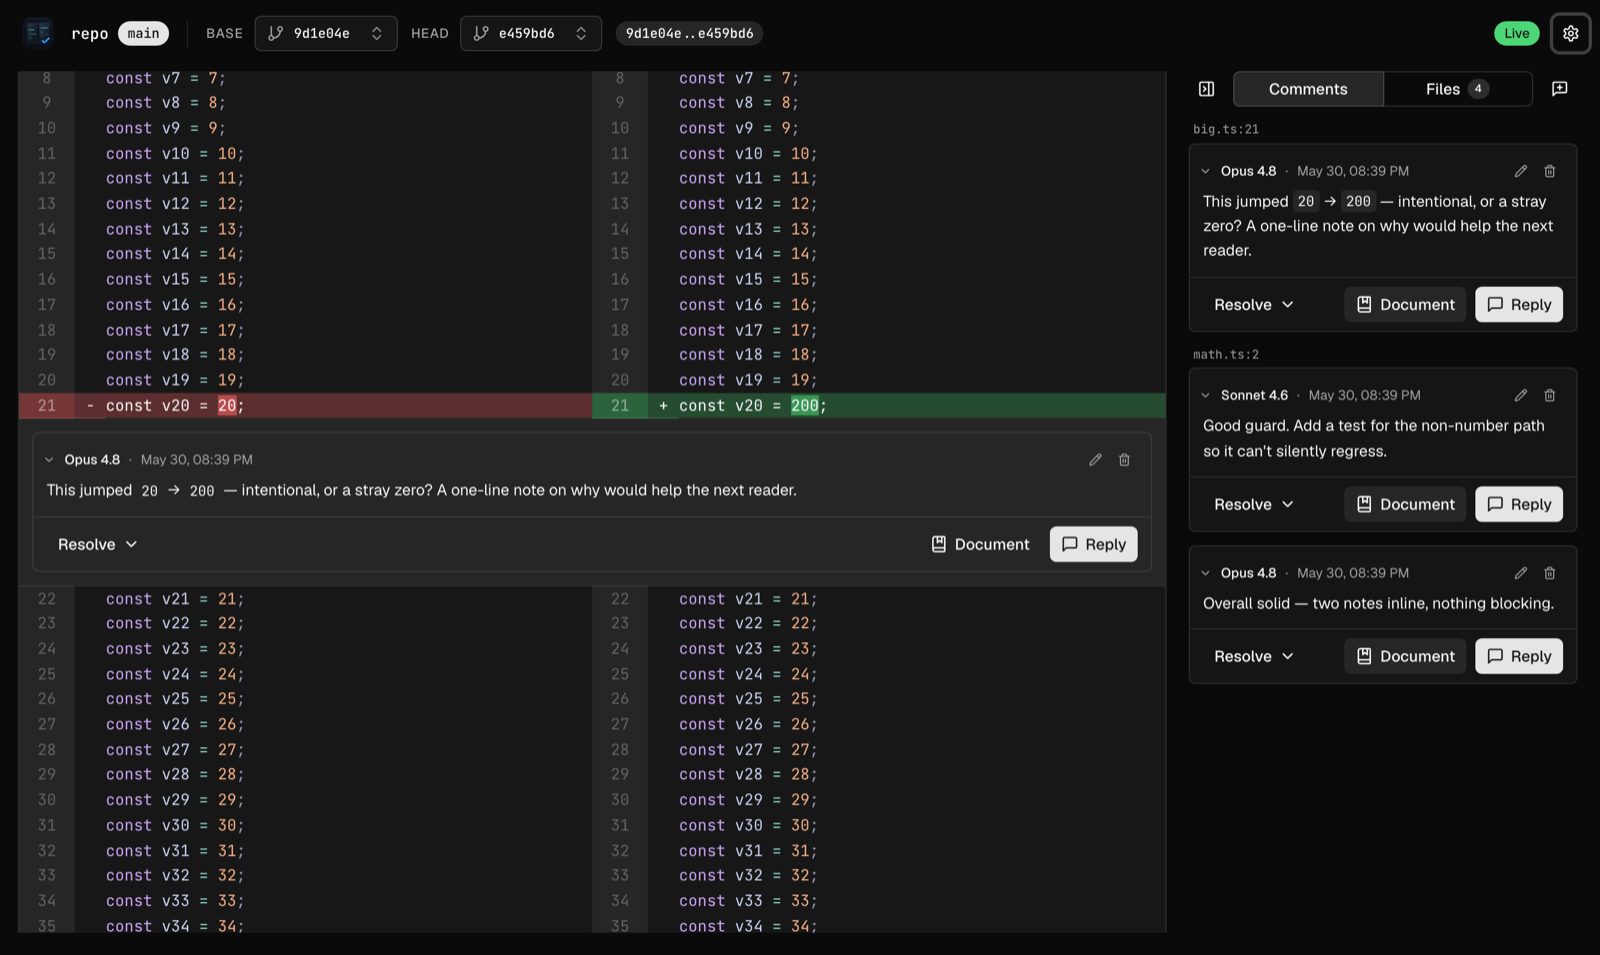Click the app logo beside repo
This screenshot has width=1600, height=955.
(x=38, y=33)
